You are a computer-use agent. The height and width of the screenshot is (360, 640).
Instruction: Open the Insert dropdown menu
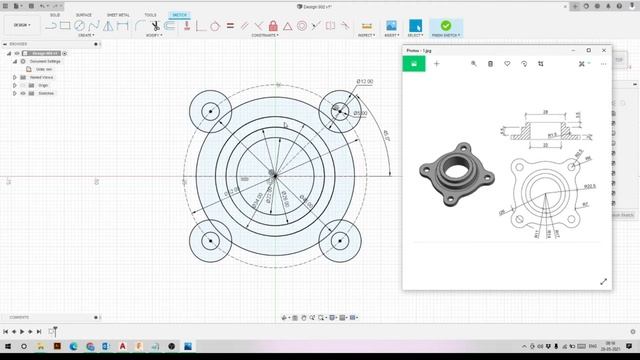pos(391,36)
